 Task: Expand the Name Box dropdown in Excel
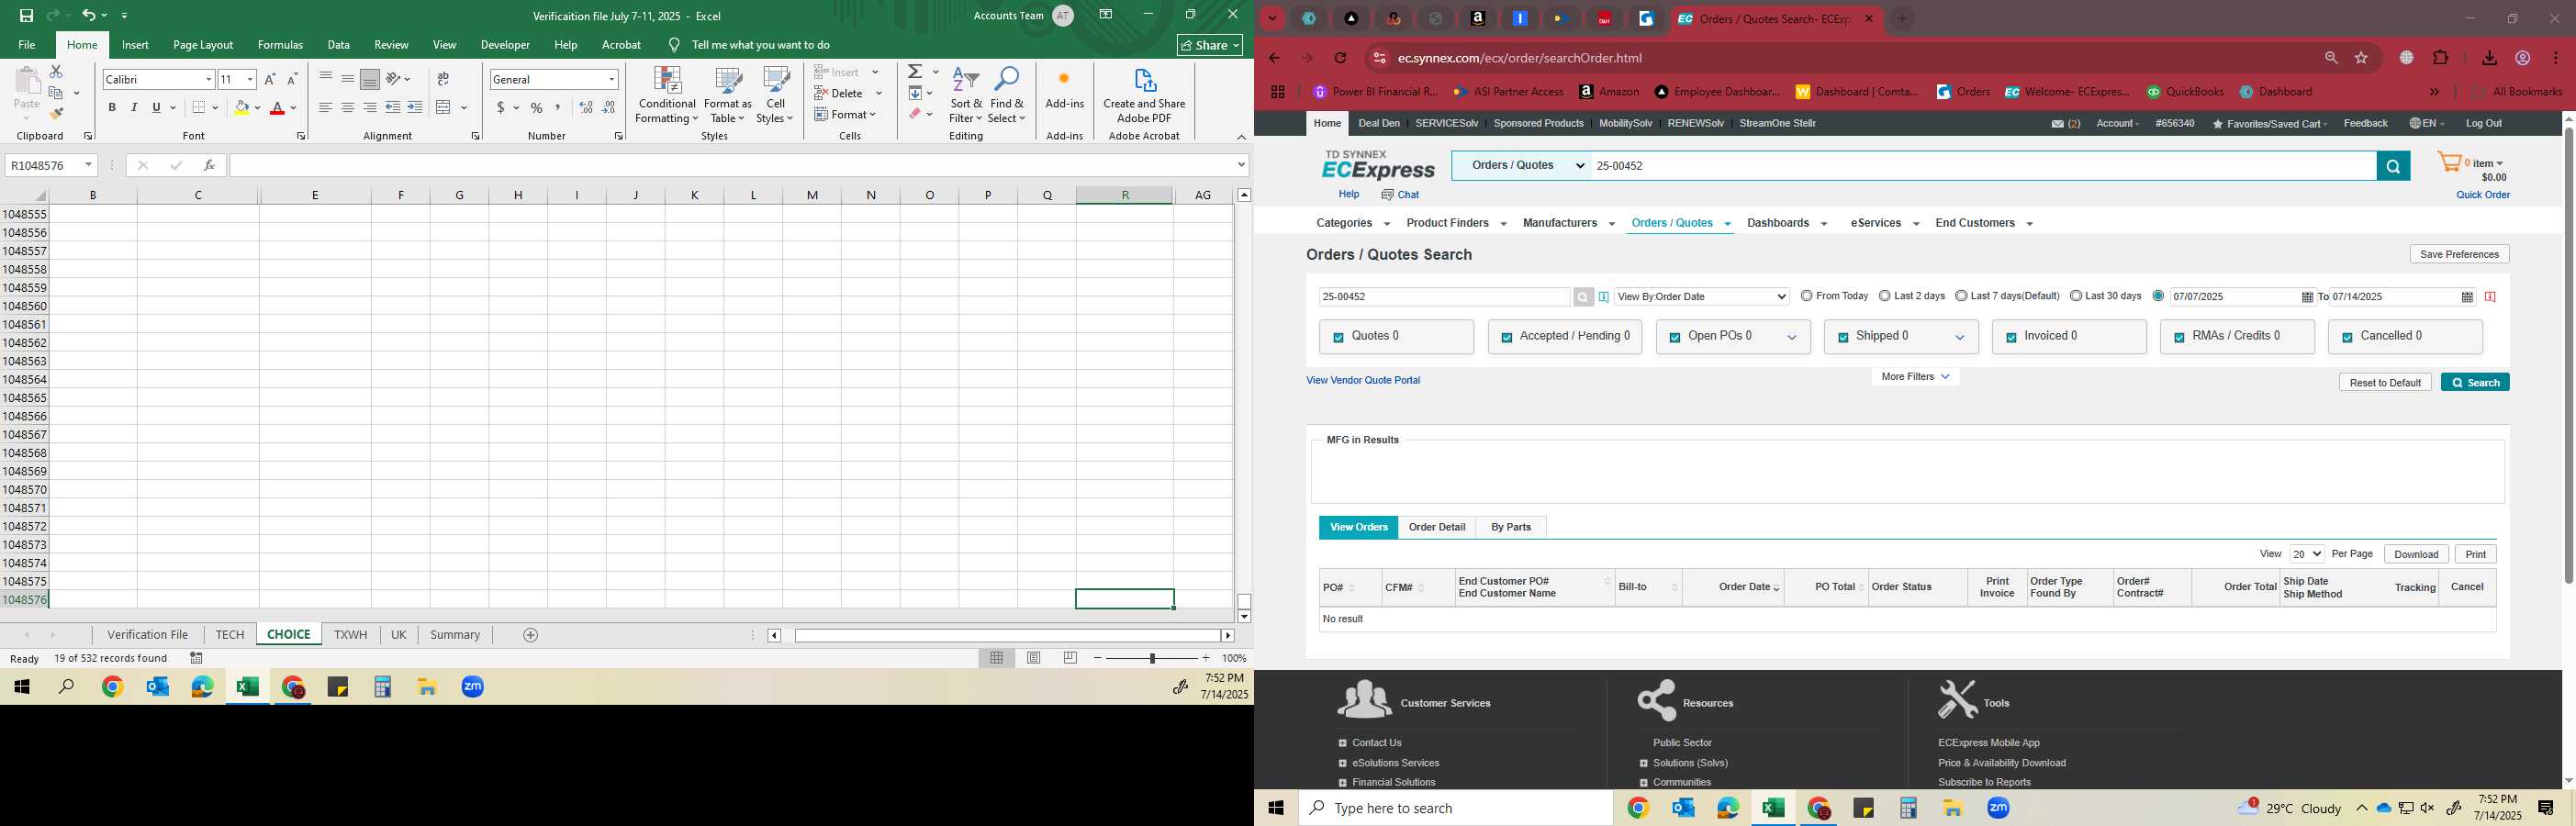point(89,165)
